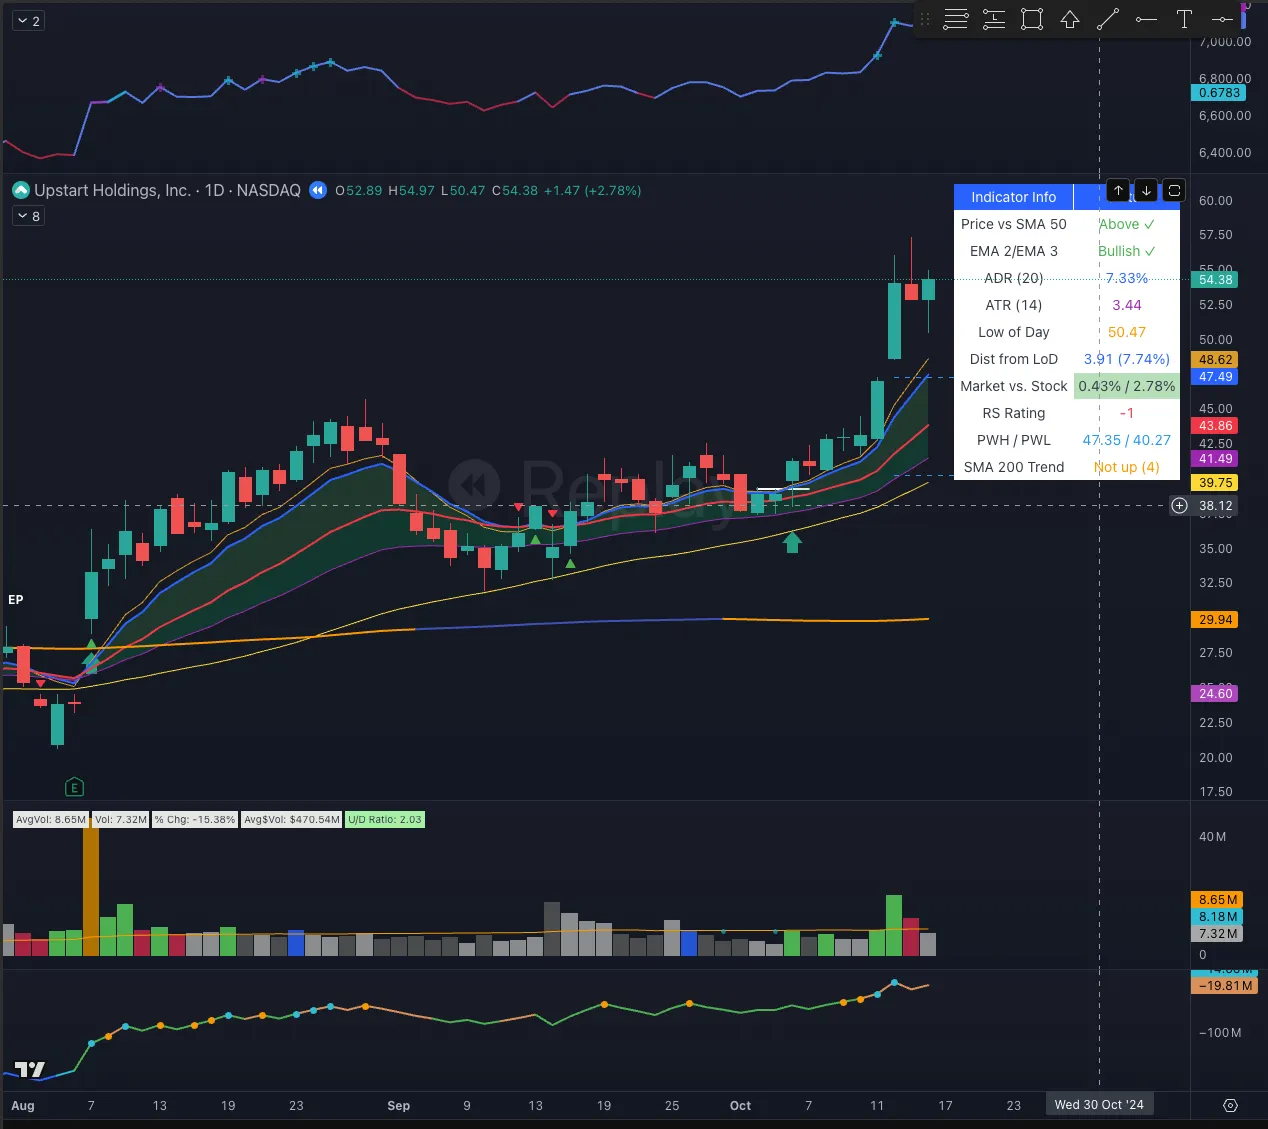1268x1129 pixels.
Task: Move pane up with the up arrow
Action: pos(1118,190)
